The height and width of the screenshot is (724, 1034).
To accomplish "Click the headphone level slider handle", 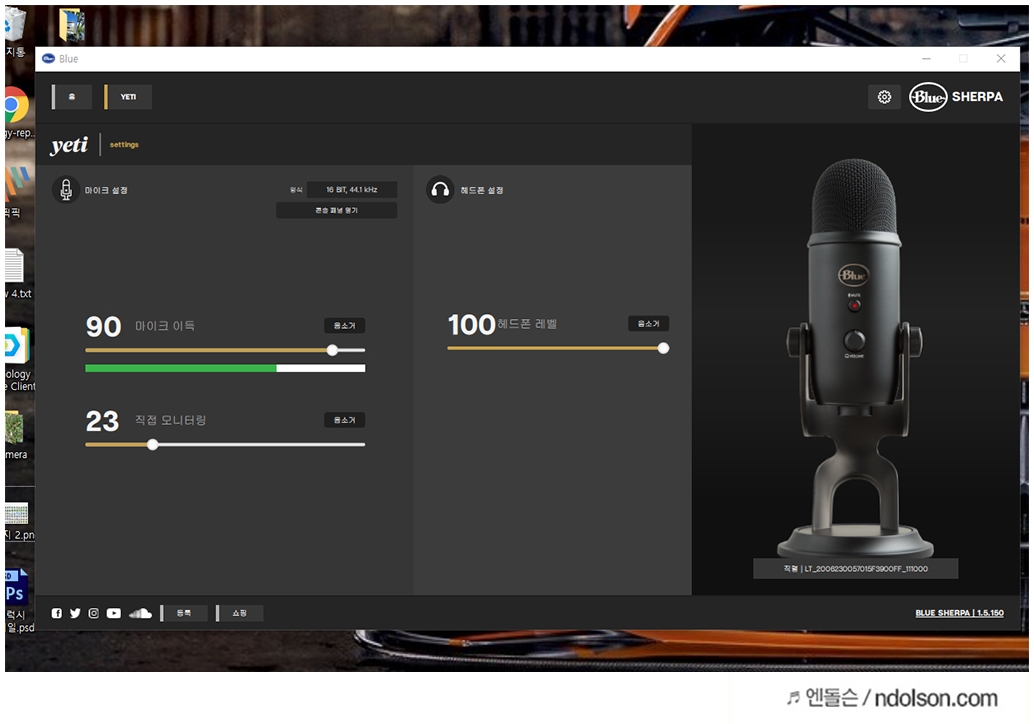I will point(663,348).
